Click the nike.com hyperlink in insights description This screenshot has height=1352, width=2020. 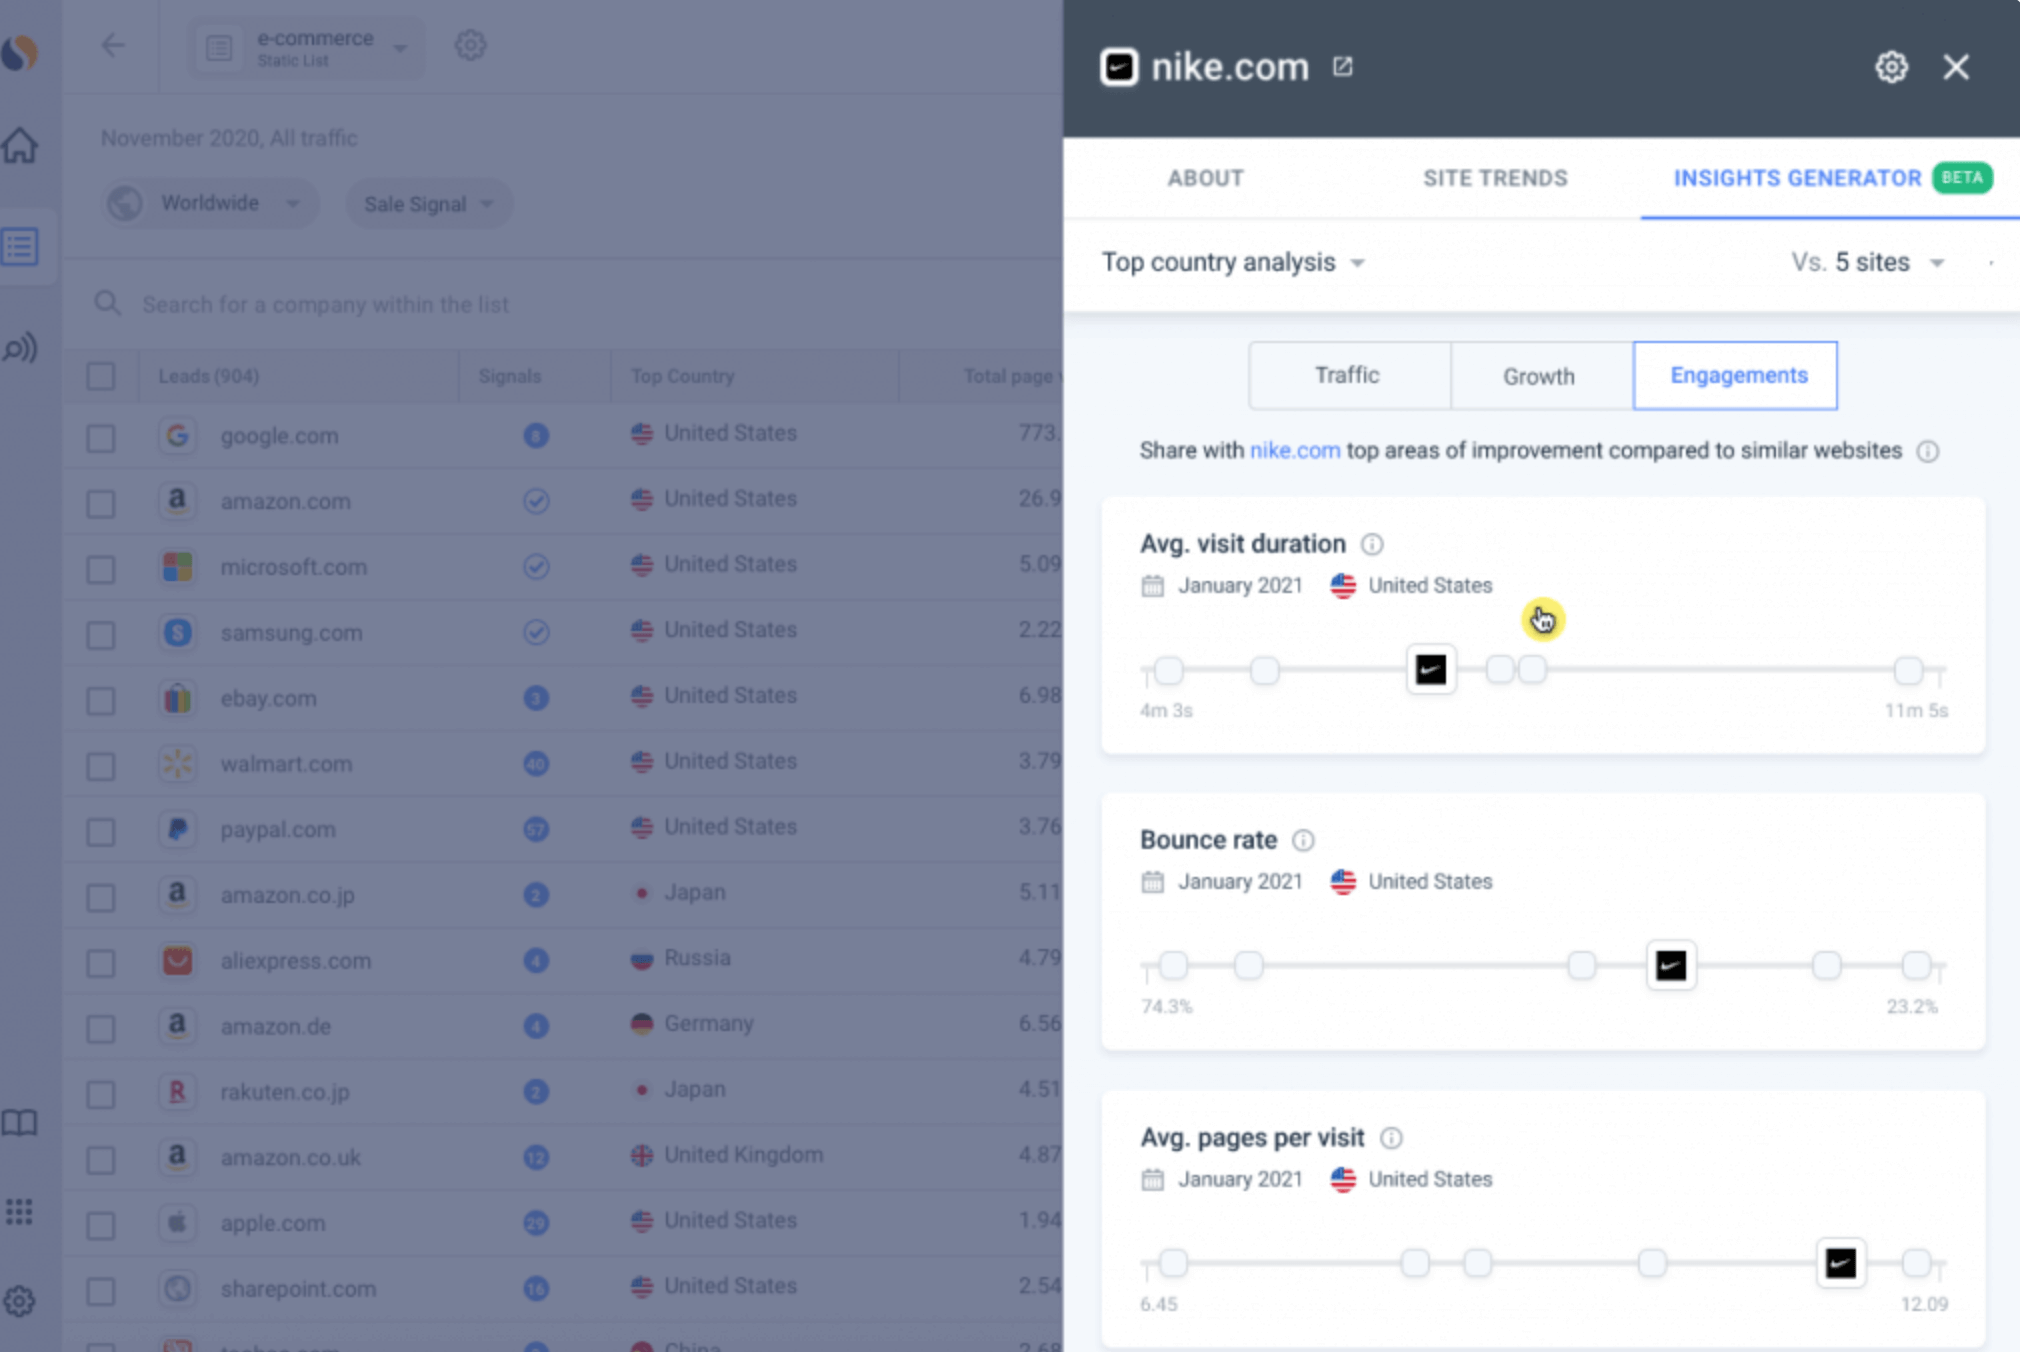1296,450
